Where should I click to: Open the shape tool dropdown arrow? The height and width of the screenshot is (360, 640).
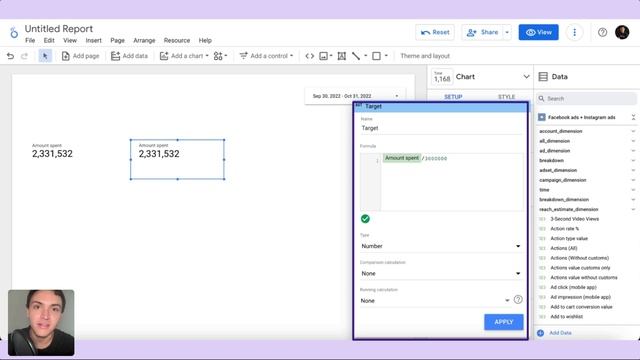(x=386, y=56)
